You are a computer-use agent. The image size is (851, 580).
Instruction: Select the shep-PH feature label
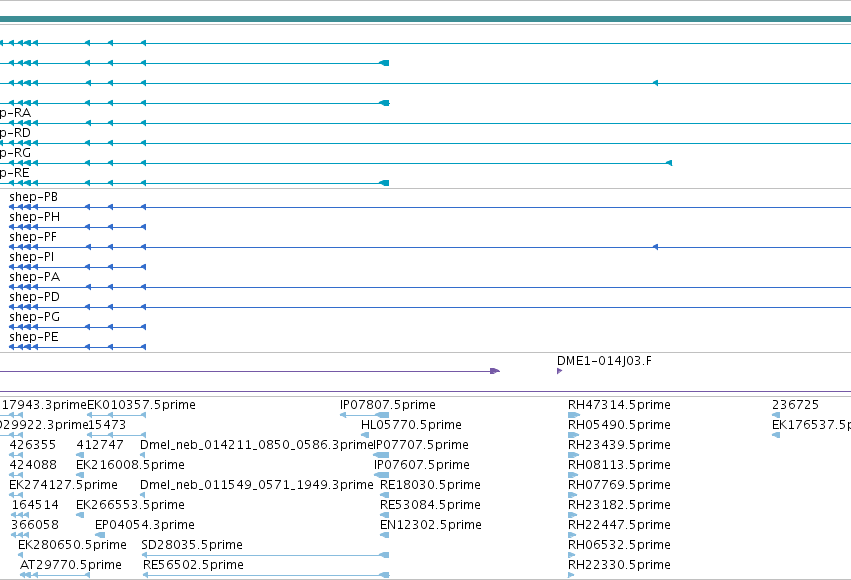(x=34, y=217)
